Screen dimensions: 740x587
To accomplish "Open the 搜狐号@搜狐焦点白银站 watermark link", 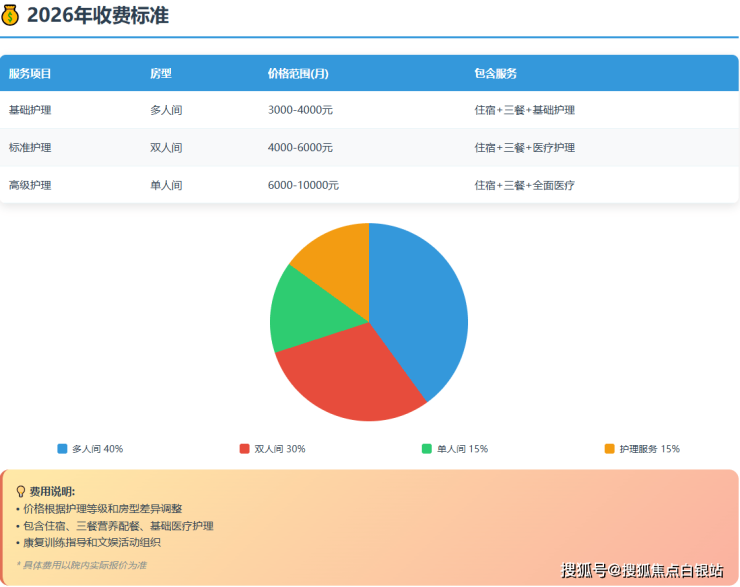I will tap(642, 571).
